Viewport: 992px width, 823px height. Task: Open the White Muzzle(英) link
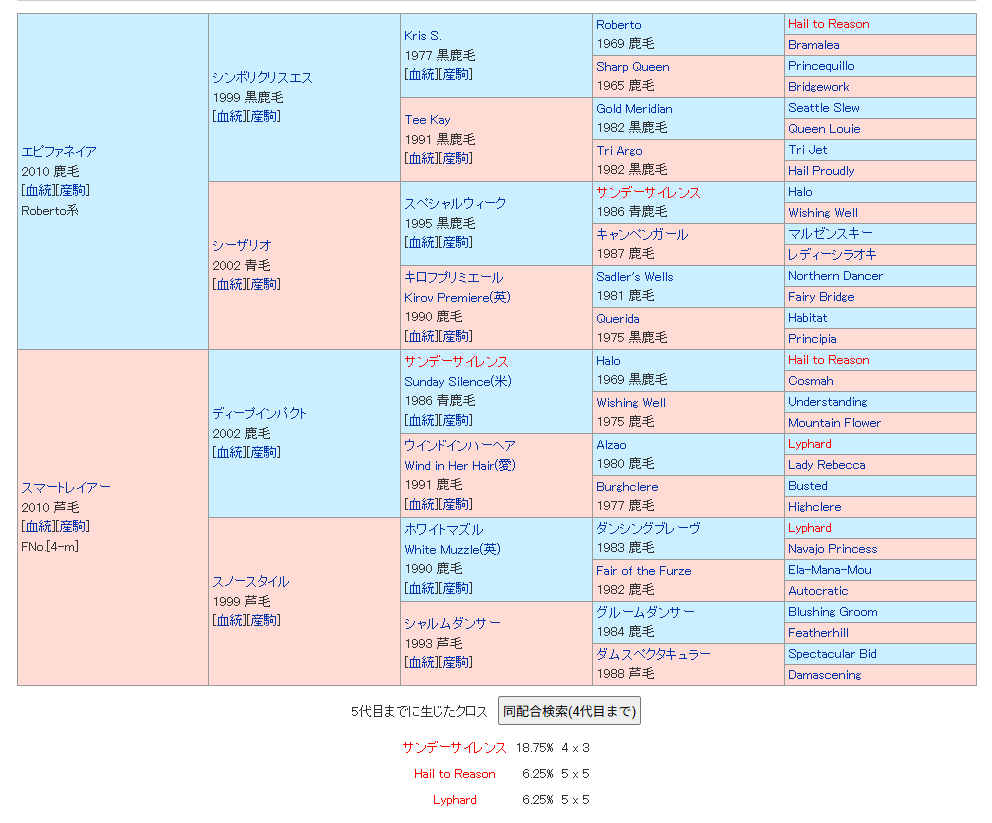click(x=452, y=550)
